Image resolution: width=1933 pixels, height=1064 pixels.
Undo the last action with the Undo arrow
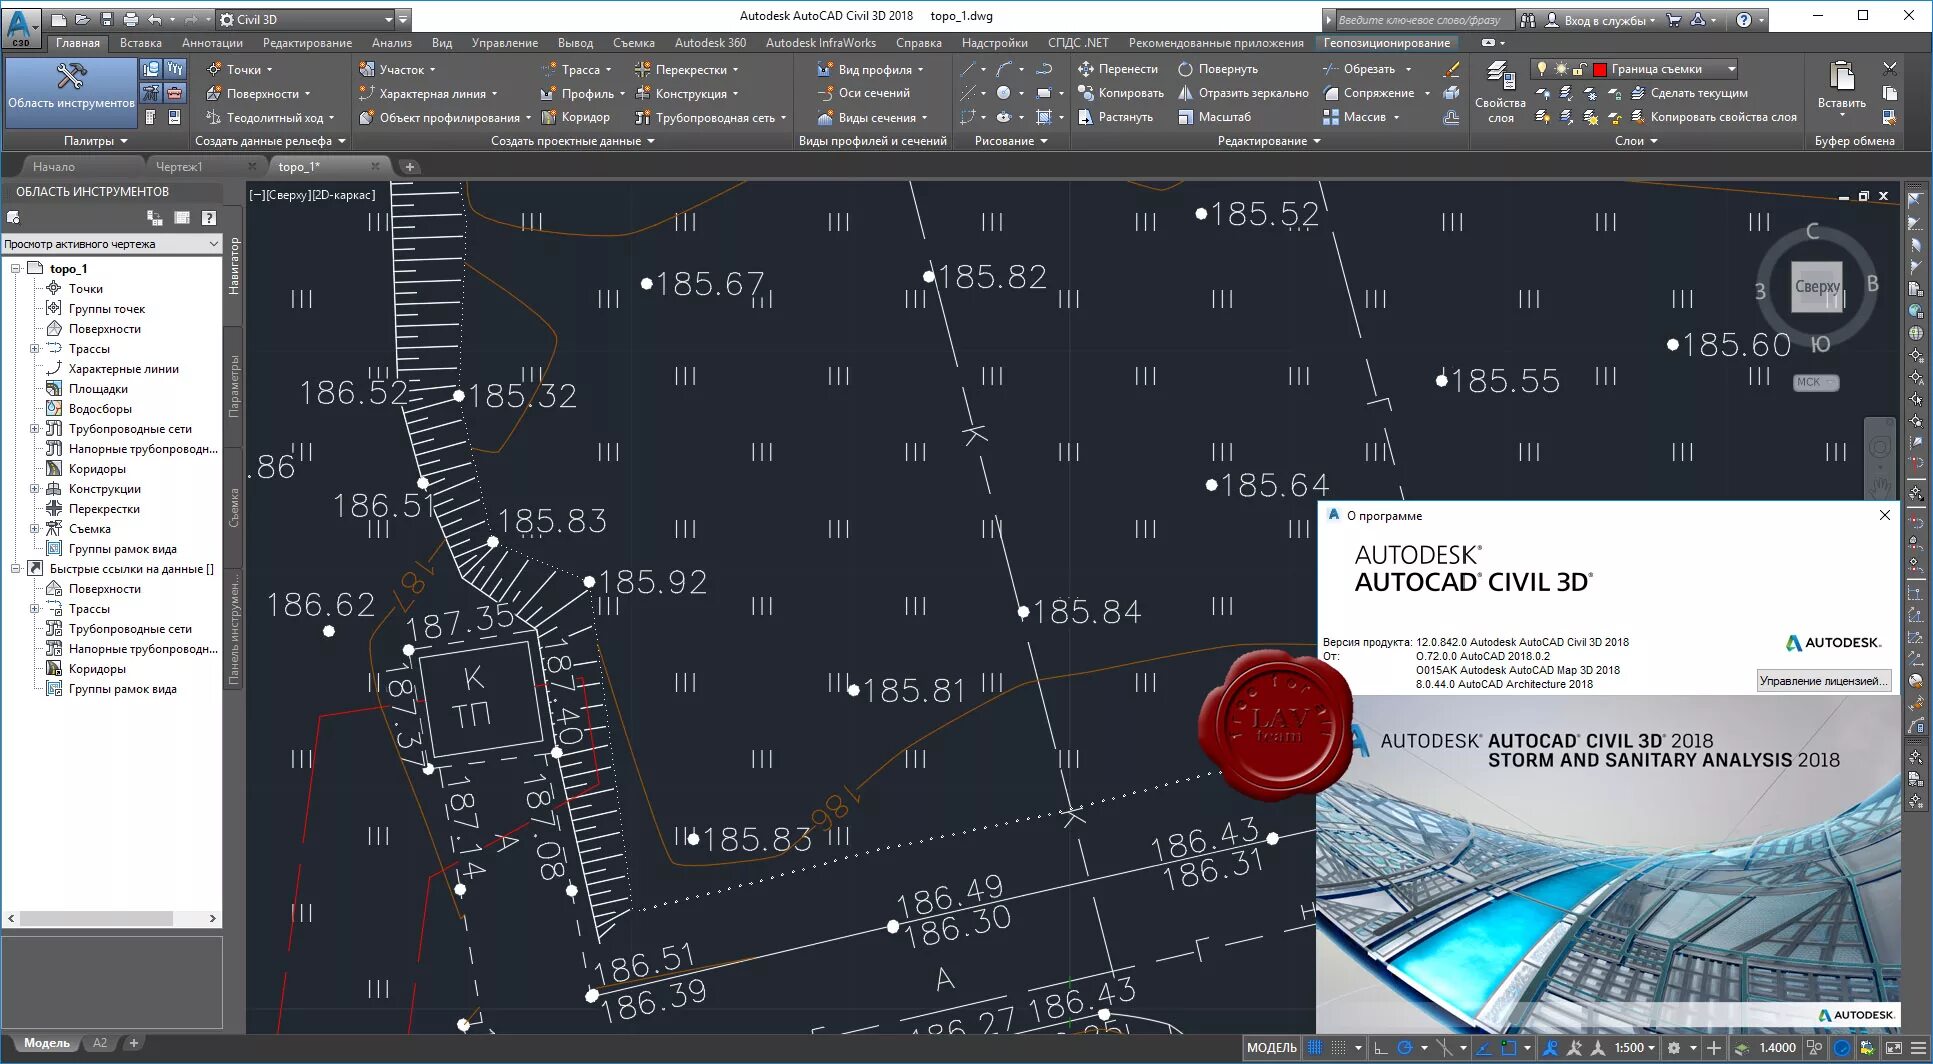tap(154, 19)
